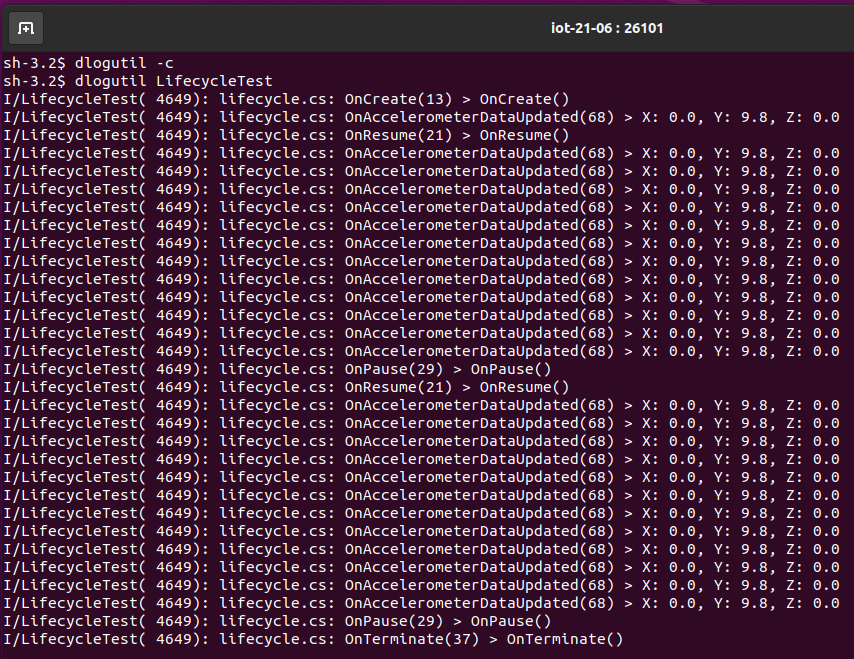854x659 pixels.
Task: Click the window title iot-21-06 : 26101
Action: coord(607,28)
